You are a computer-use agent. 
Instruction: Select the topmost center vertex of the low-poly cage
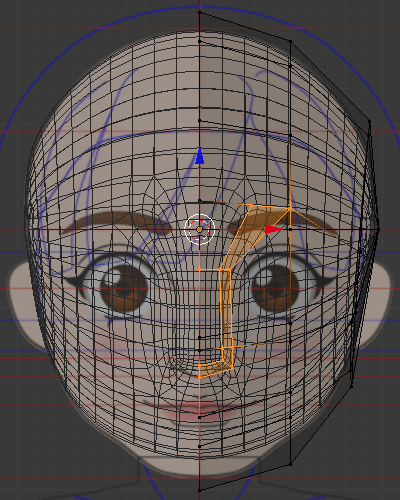(200, 13)
